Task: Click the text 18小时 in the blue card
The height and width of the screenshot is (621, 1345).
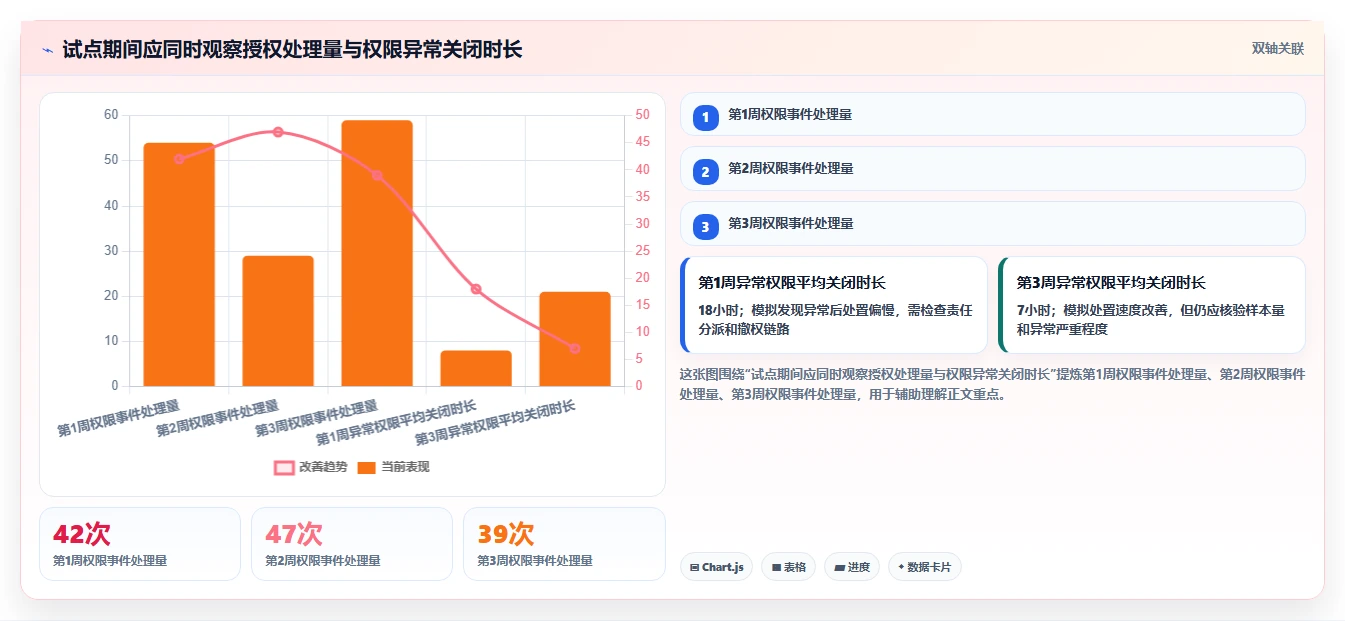Action: (720, 310)
